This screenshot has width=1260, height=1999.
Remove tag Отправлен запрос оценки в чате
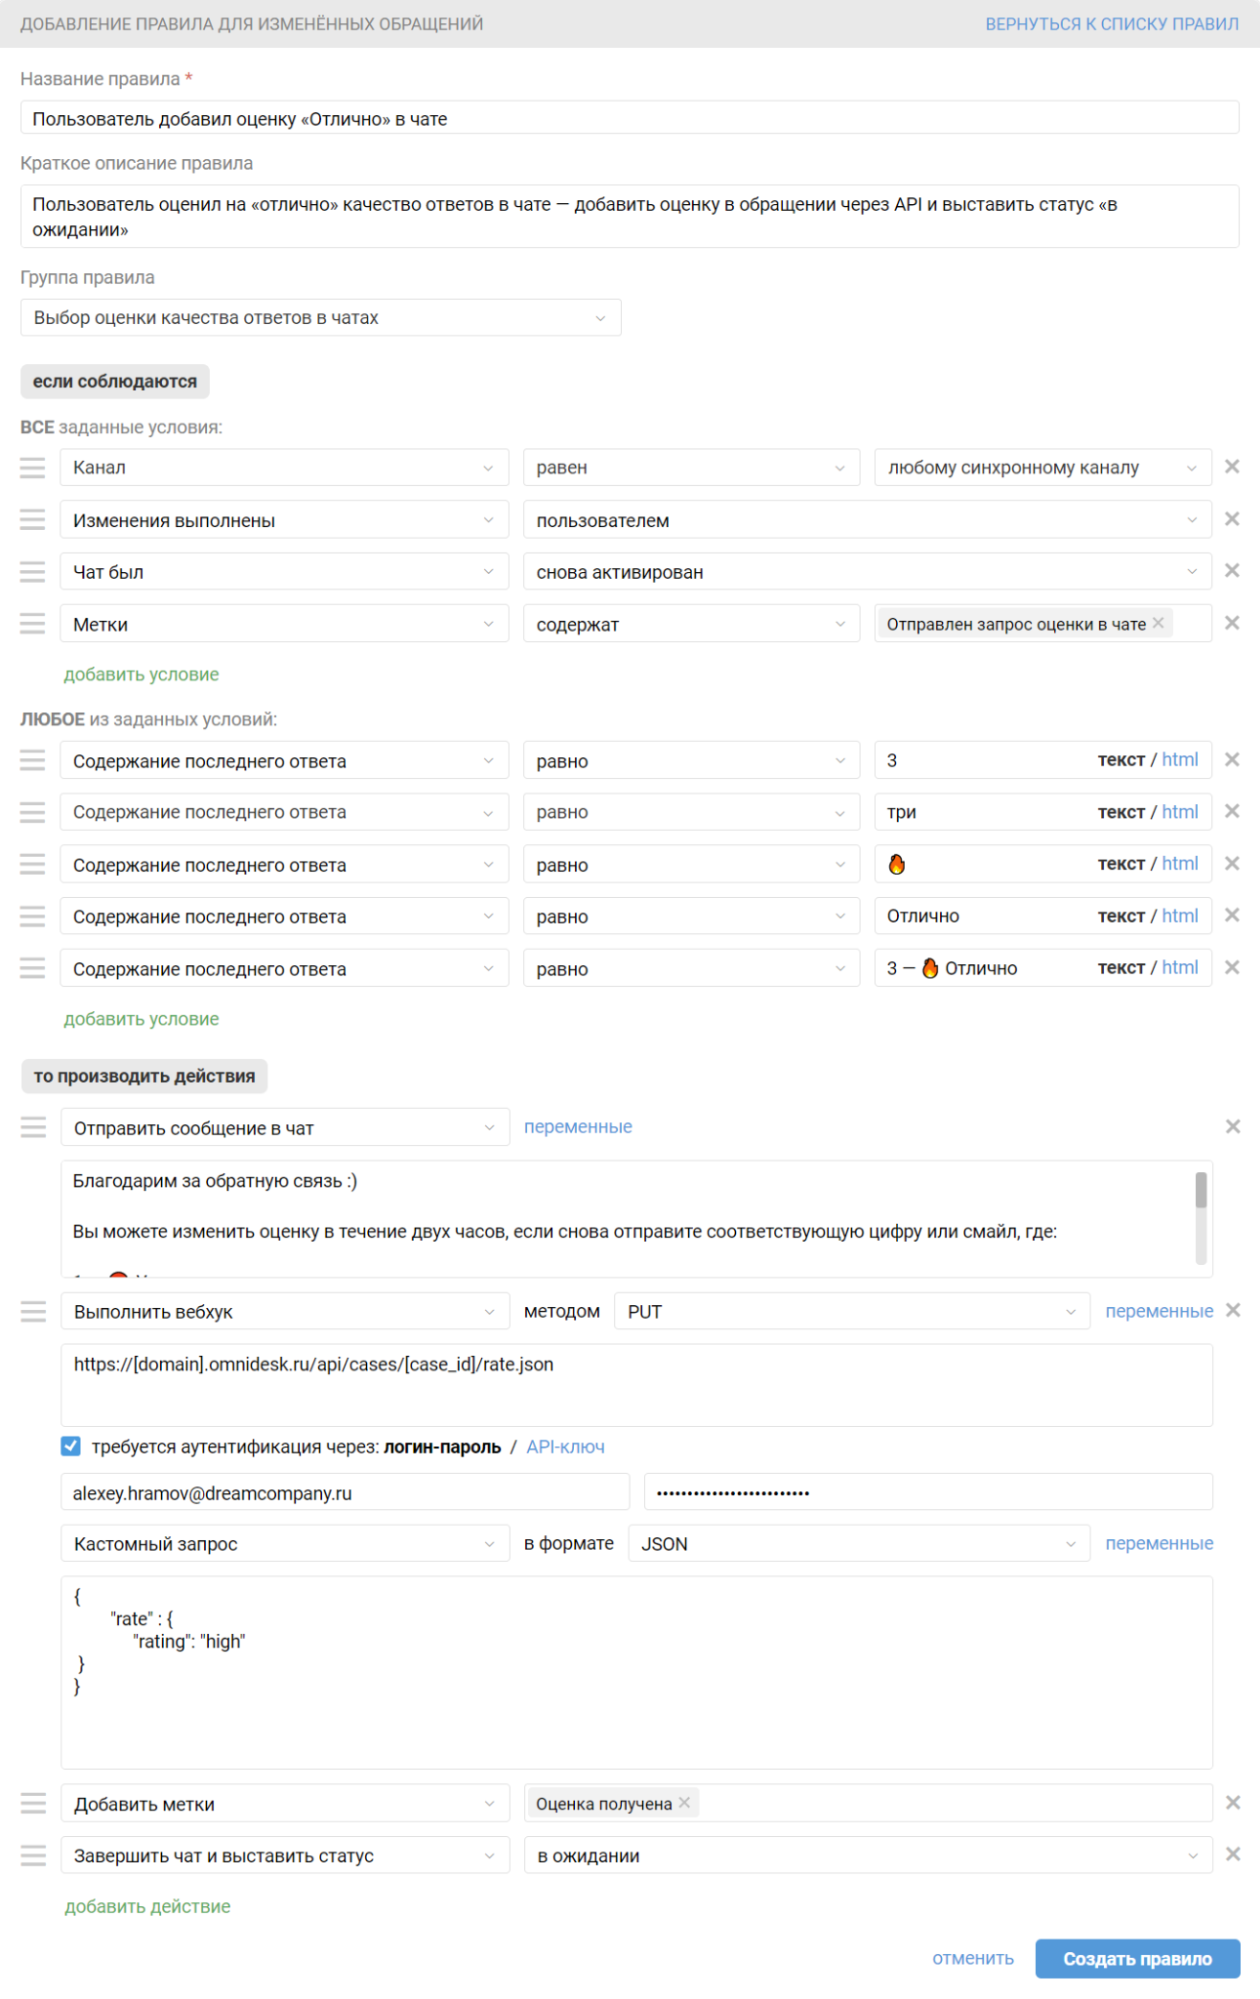(x=1158, y=623)
